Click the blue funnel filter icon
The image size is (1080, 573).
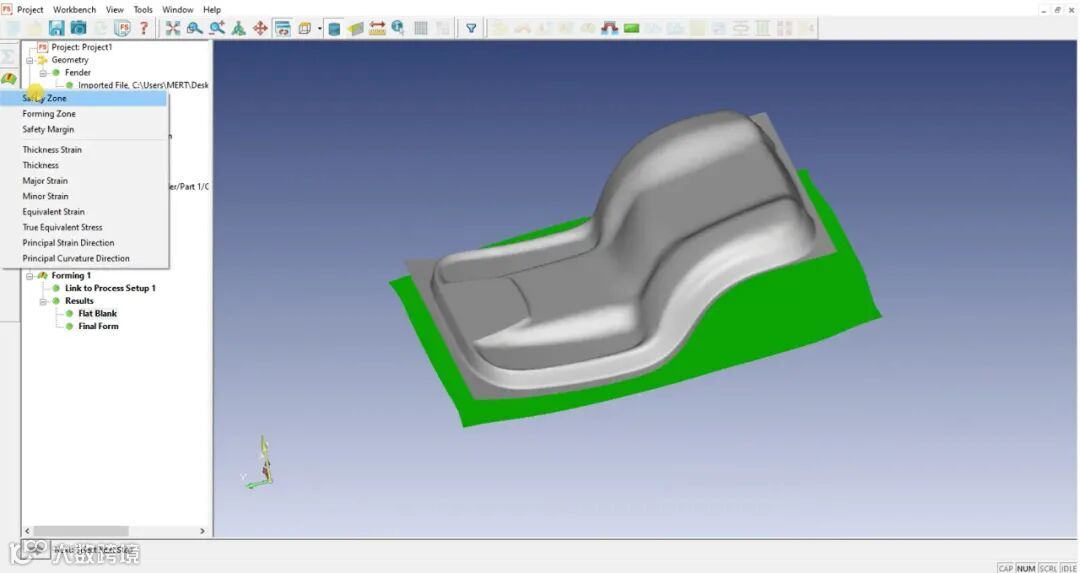(471, 28)
